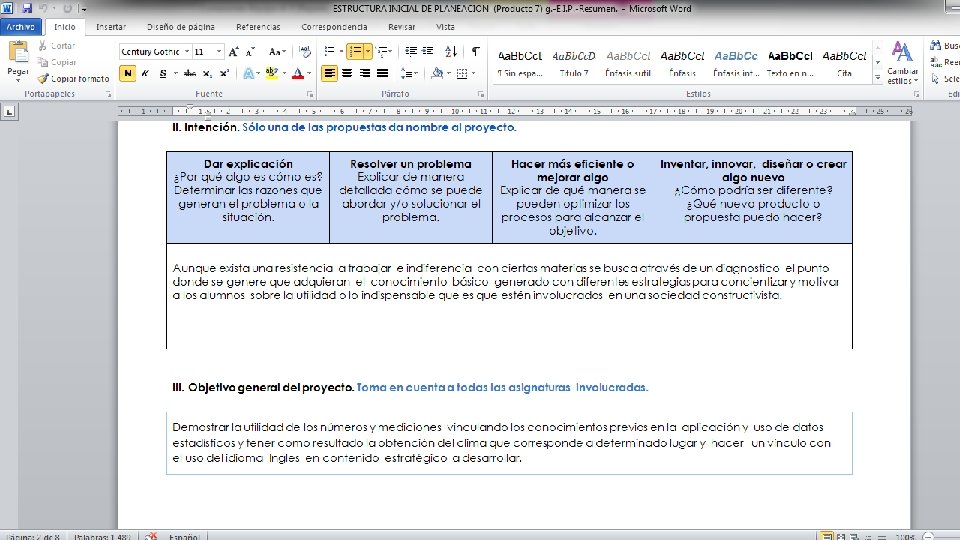Click the shrink font (smaller A) icon
960x540 pixels.
[250, 52]
